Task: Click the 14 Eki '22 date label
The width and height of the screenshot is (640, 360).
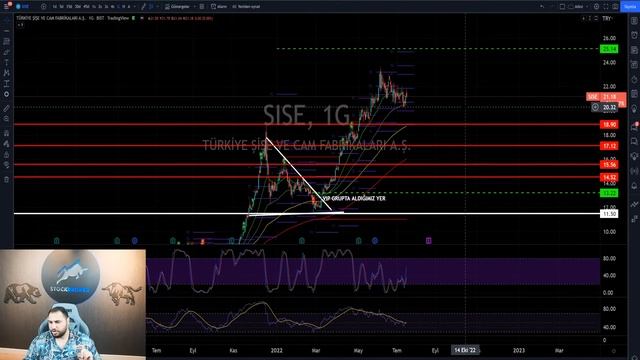Action: [x=465, y=350]
